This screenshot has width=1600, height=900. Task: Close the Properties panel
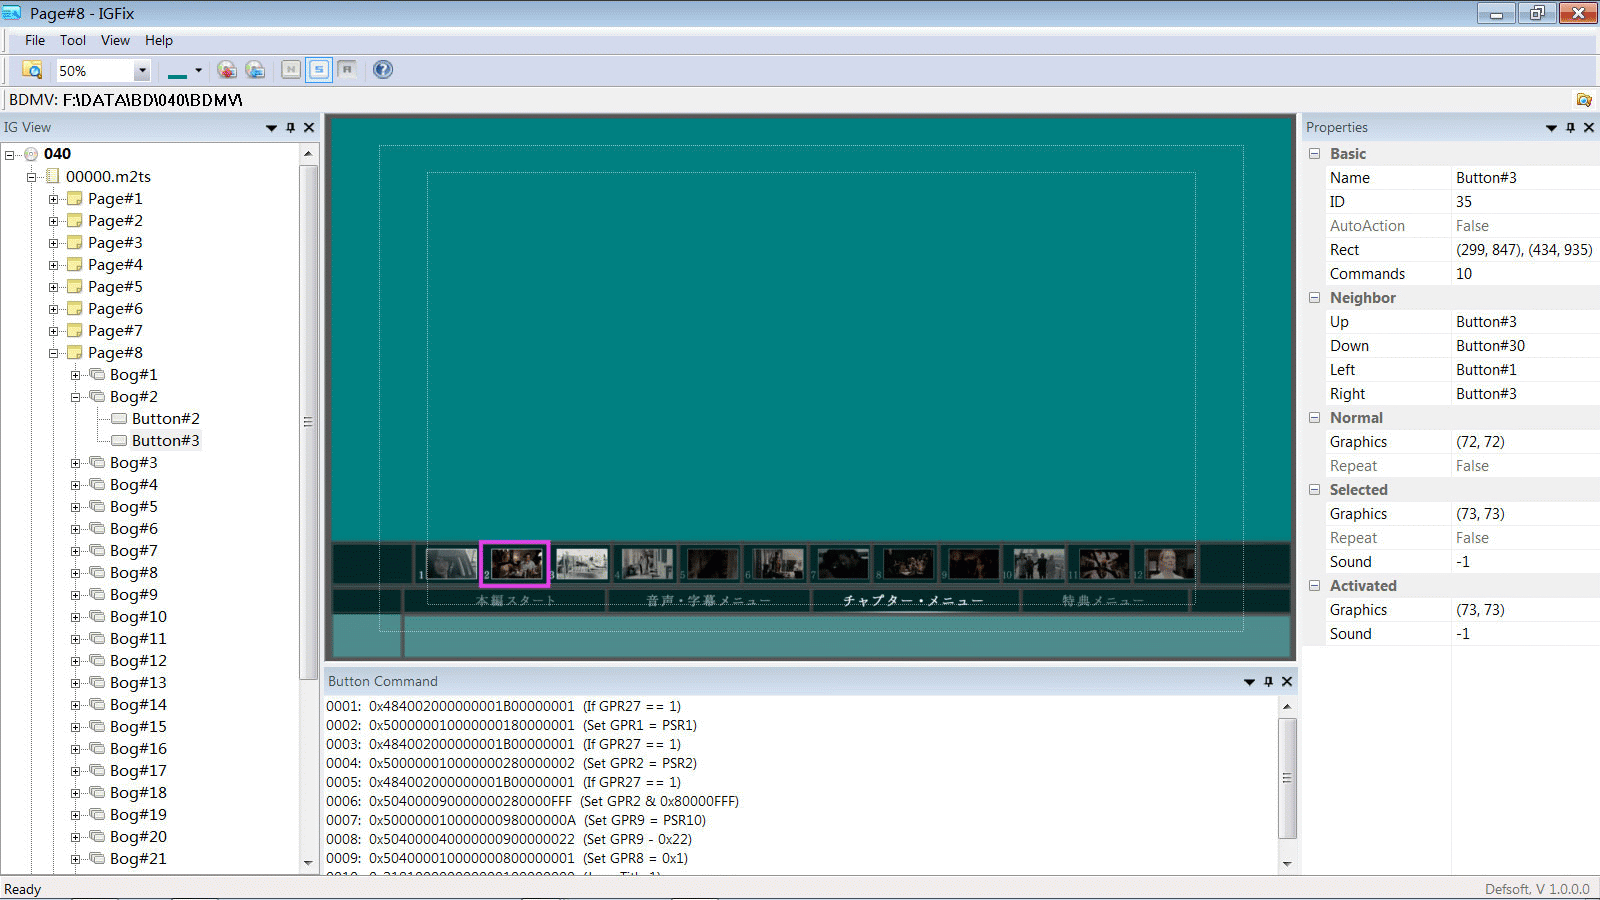click(x=1589, y=127)
